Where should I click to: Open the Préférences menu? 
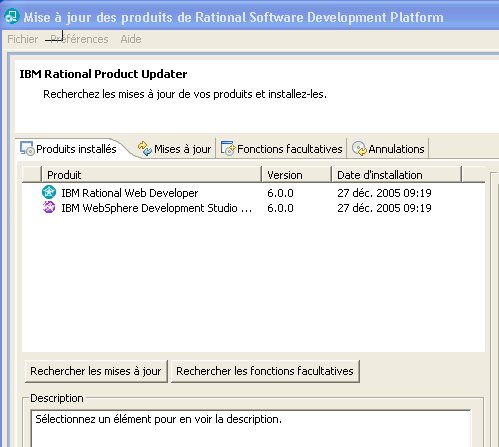pyautogui.click(x=79, y=39)
